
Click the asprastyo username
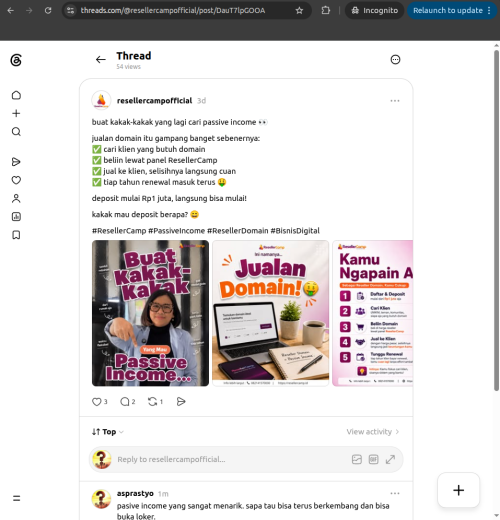point(135,493)
